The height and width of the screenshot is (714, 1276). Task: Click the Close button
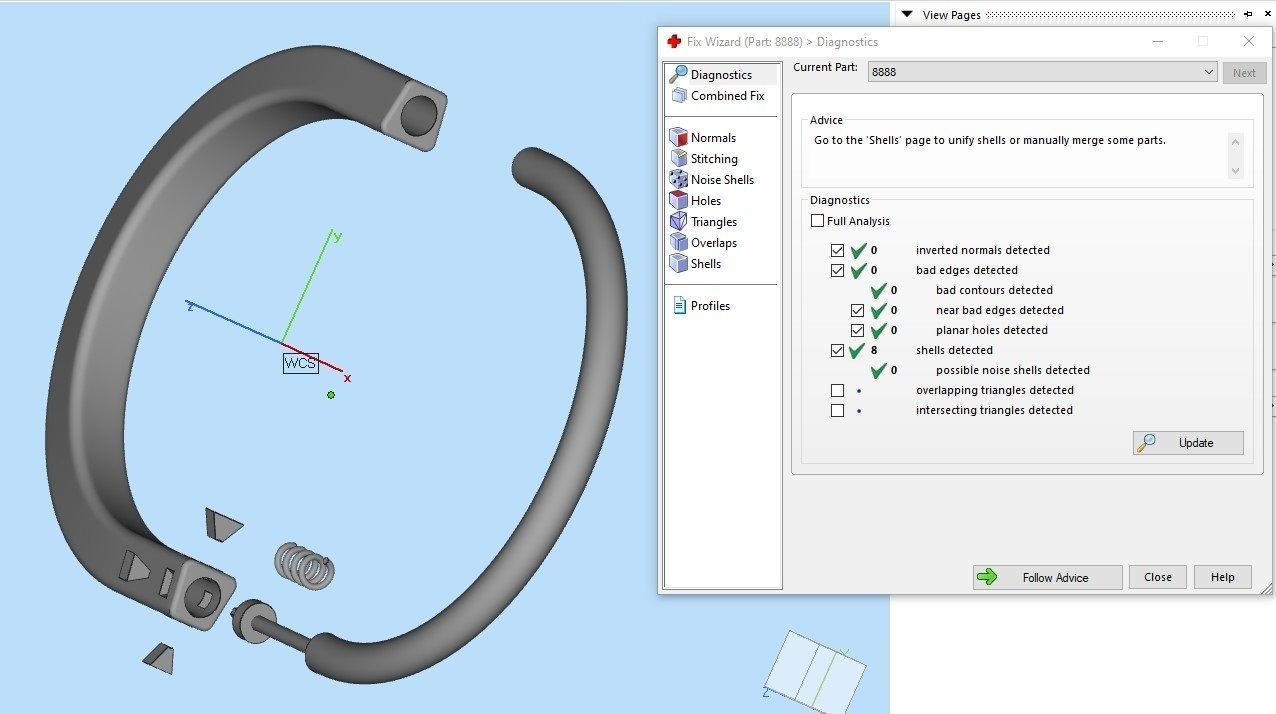pyautogui.click(x=1158, y=577)
